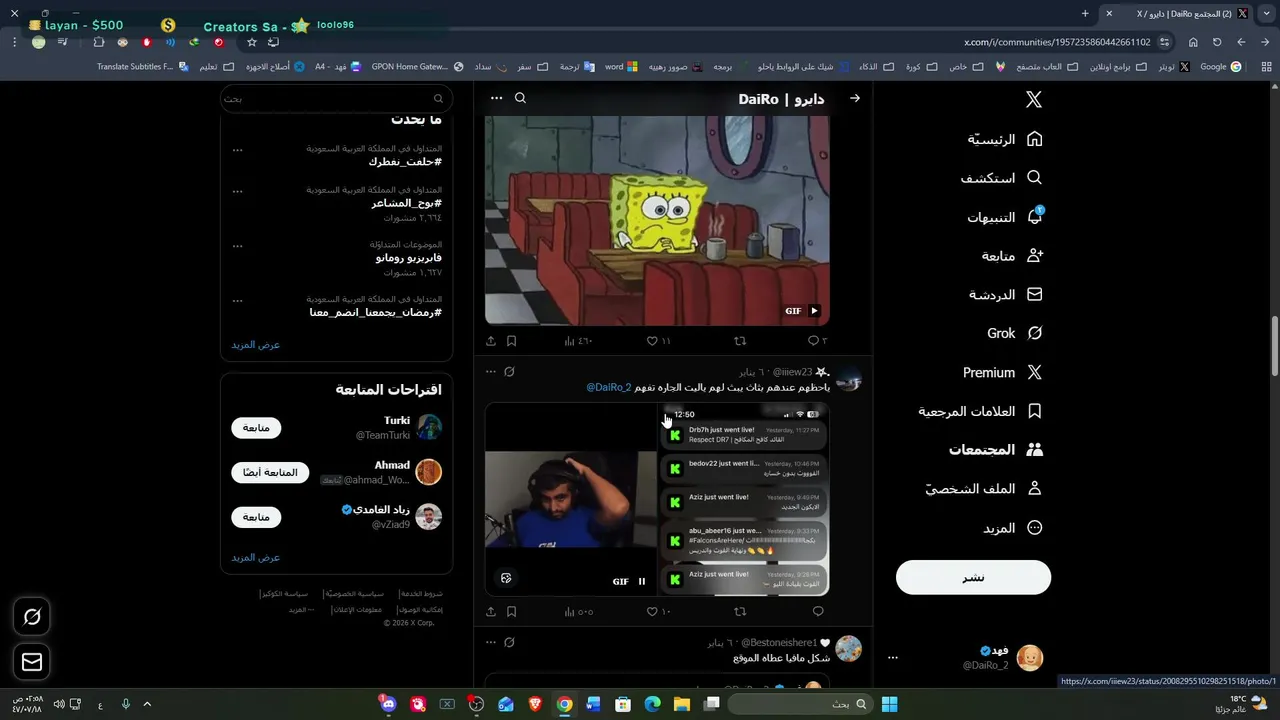Open الملف الشخصي profile
Image resolution: width=1280 pixels, height=720 pixels.
(x=983, y=489)
